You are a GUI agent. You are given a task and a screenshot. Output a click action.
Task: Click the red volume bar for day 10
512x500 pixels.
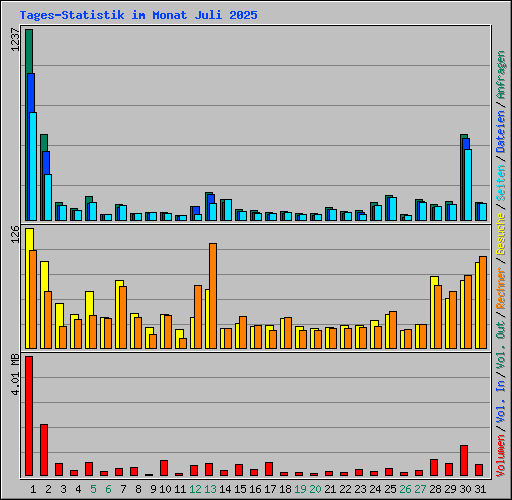(x=164, y=468)
